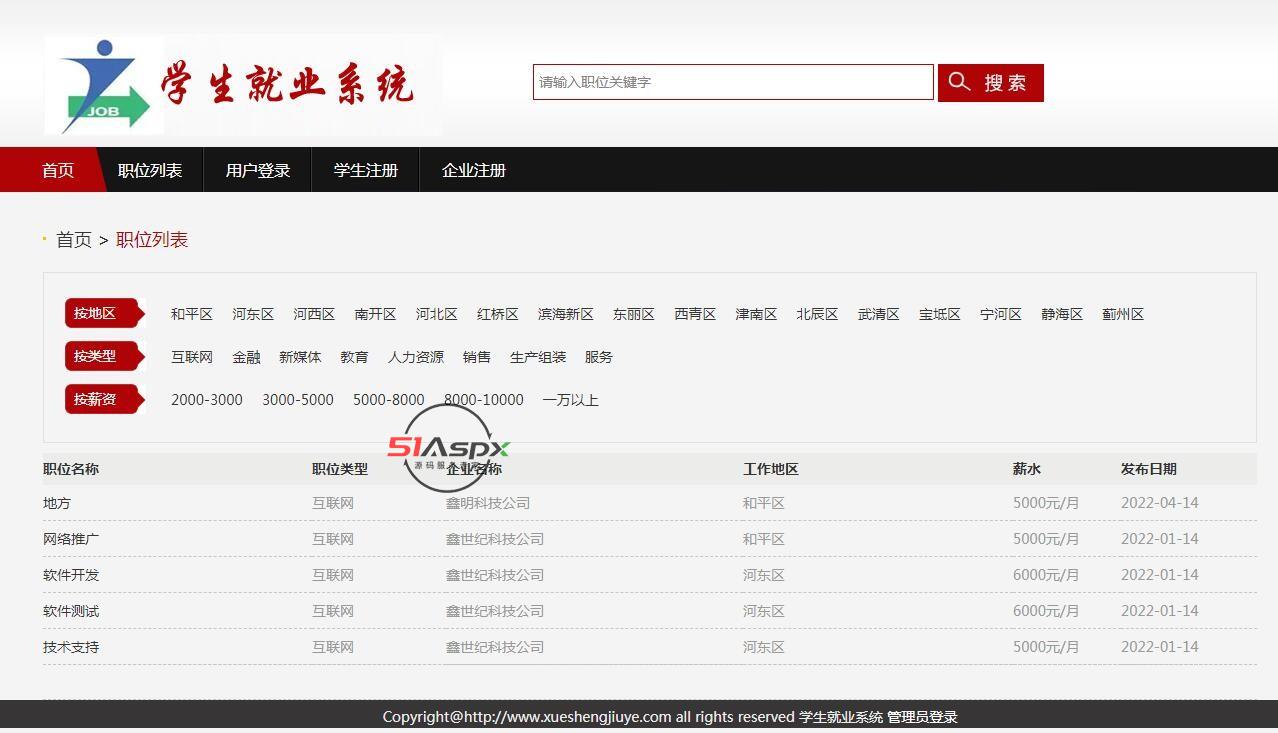
Task: Filter jobs by 互联网 type
Action: pos(192,357)
